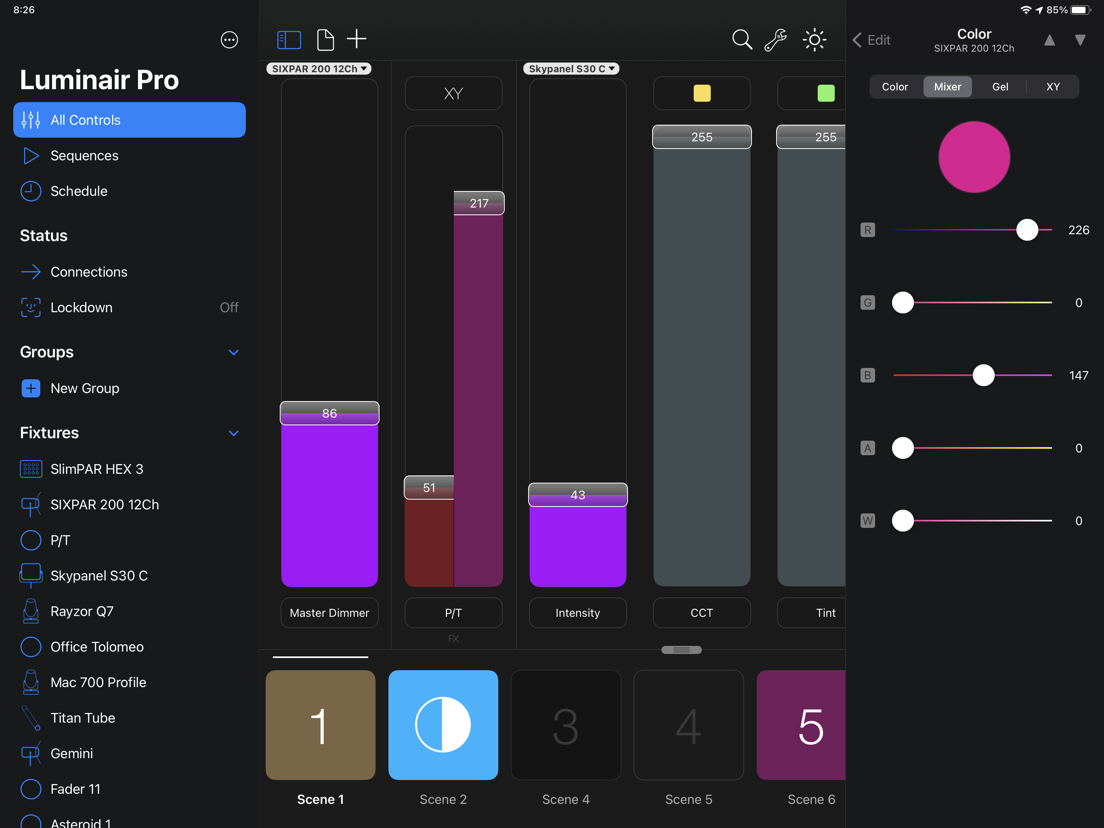
Task: Click the XY button above P/T fader
Action: [x=453, y=93]
